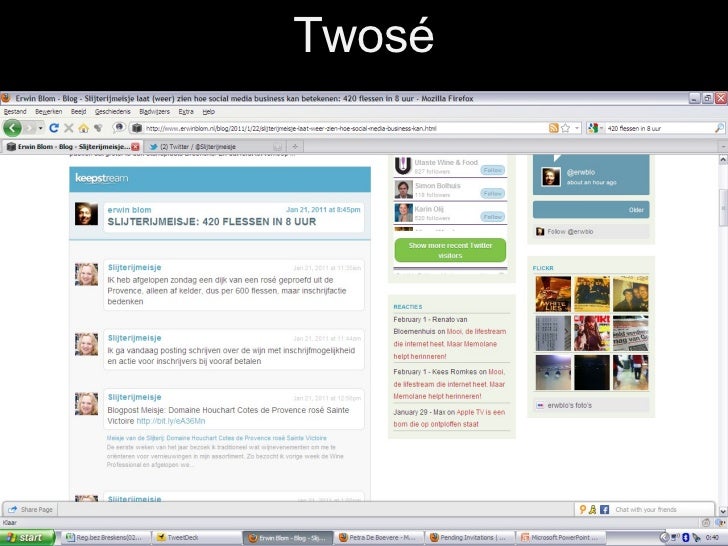The image size is (728, 546).
Task: Open Slijterijmeisje name on rosé geproefd tweet
Action: [134, 267]
